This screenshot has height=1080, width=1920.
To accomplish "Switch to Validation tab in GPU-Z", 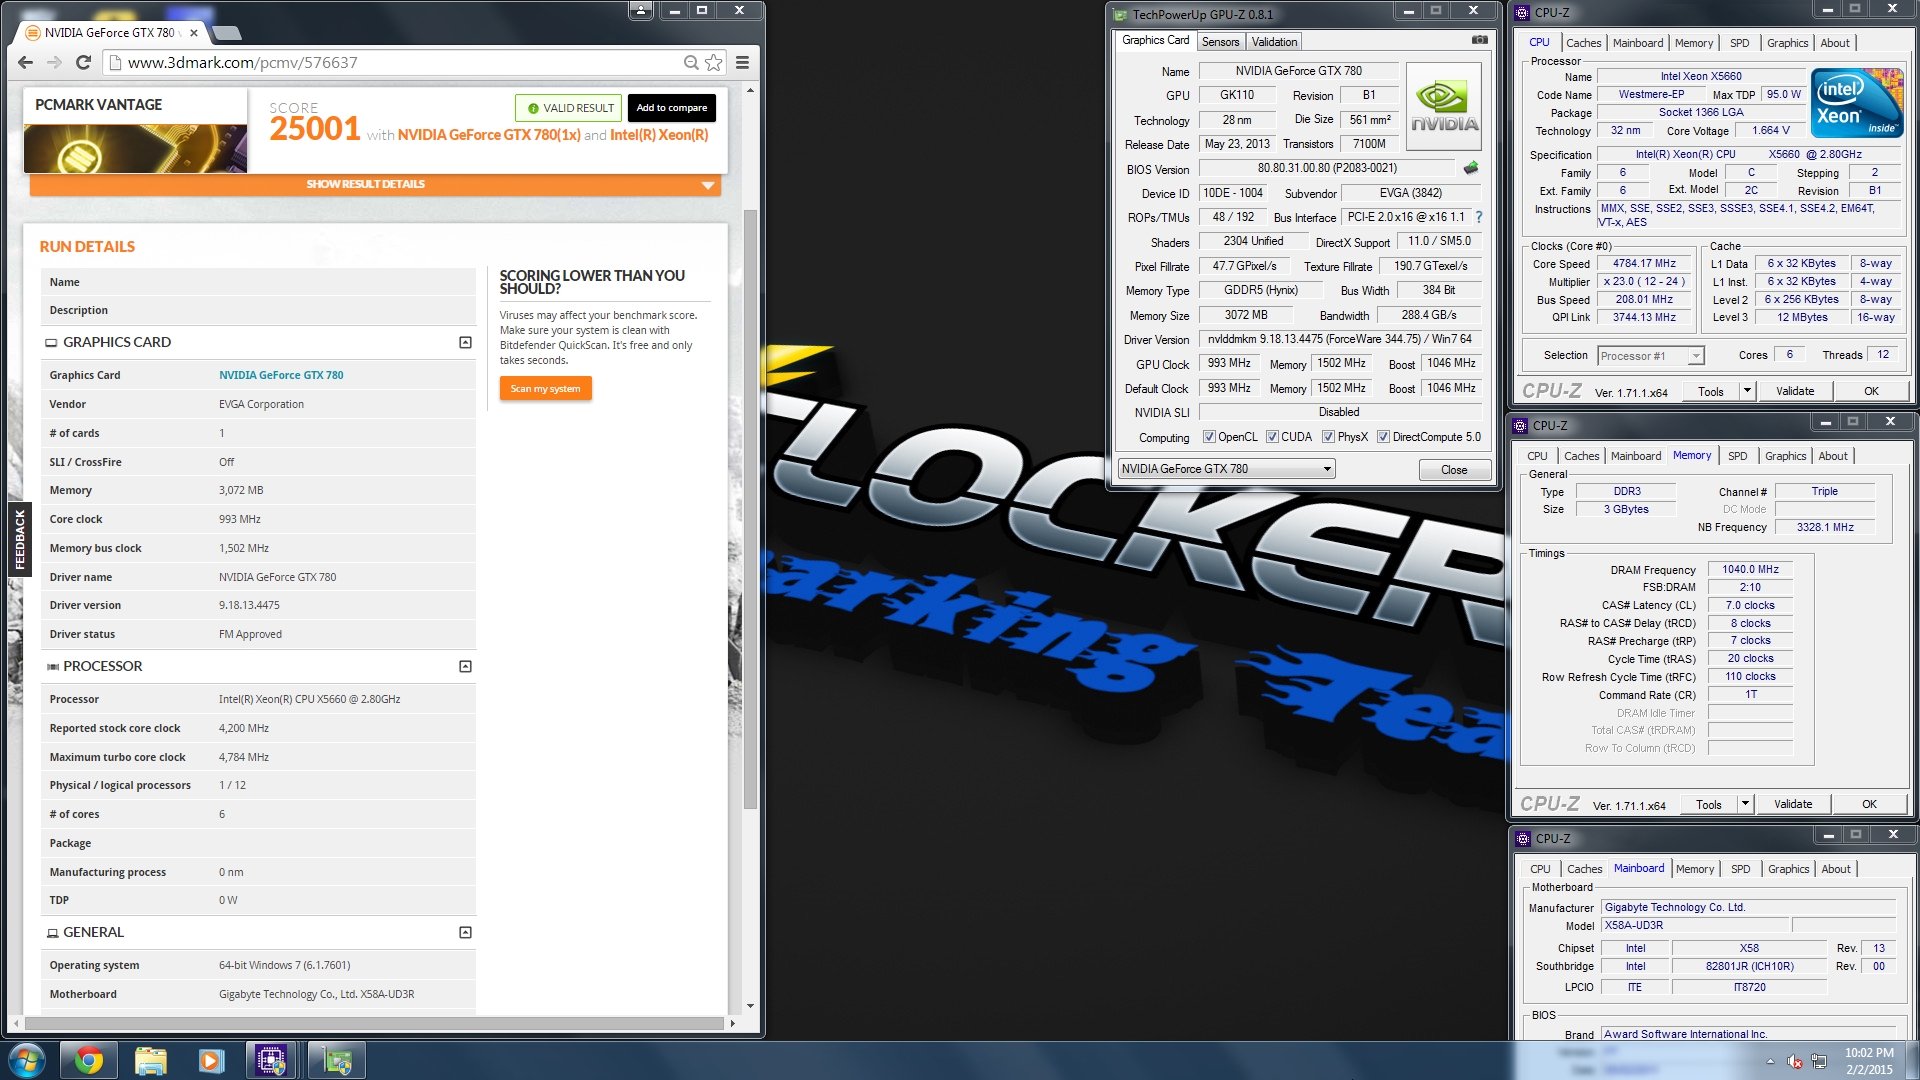I will click(x=1274, y=42).
